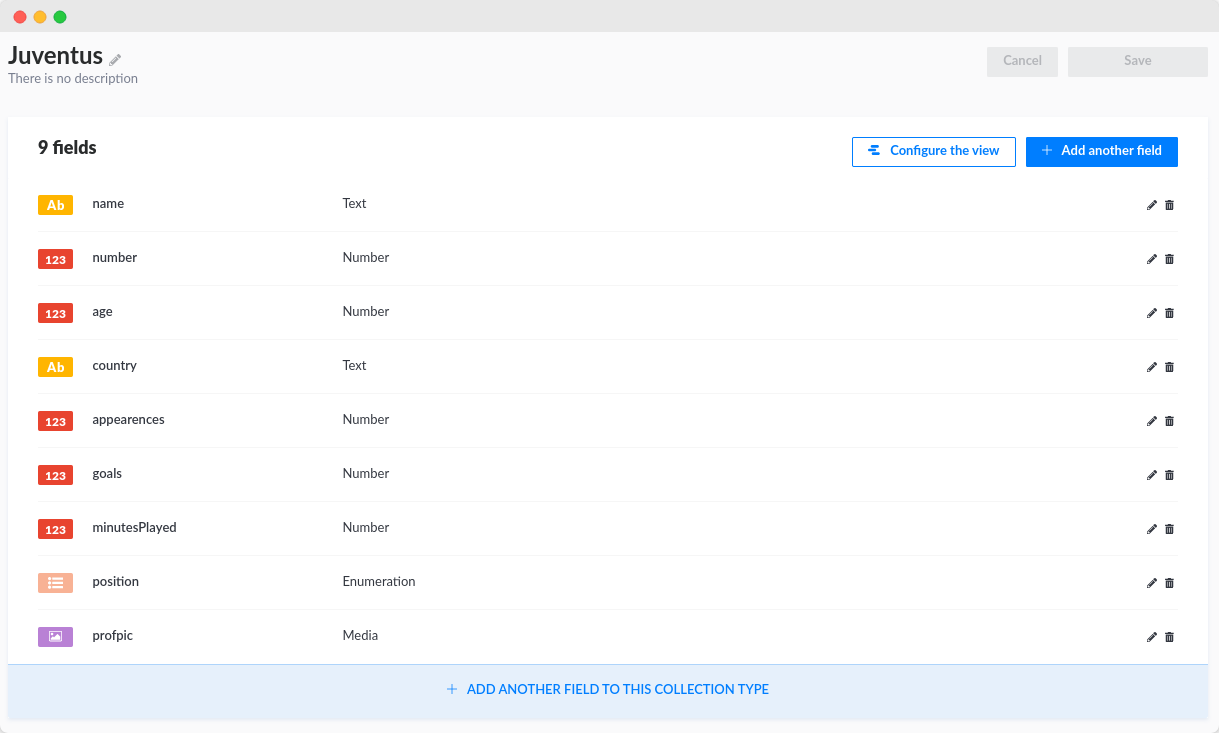Click the 123 number badge for number
Screen dimensions: 1219x733
(x=55, y=259)
